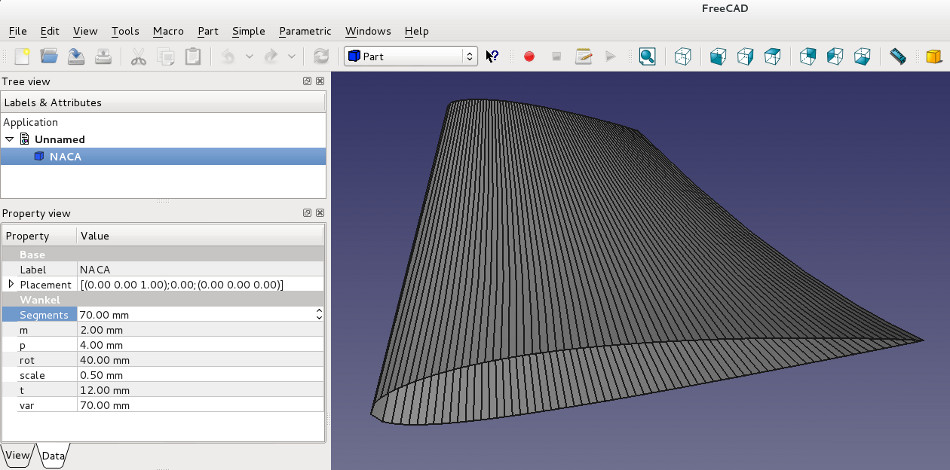Image resolution: width=950 pixels, height=470 pixels.
Task: Undock the Property view panel
Action: click(307, 213)
